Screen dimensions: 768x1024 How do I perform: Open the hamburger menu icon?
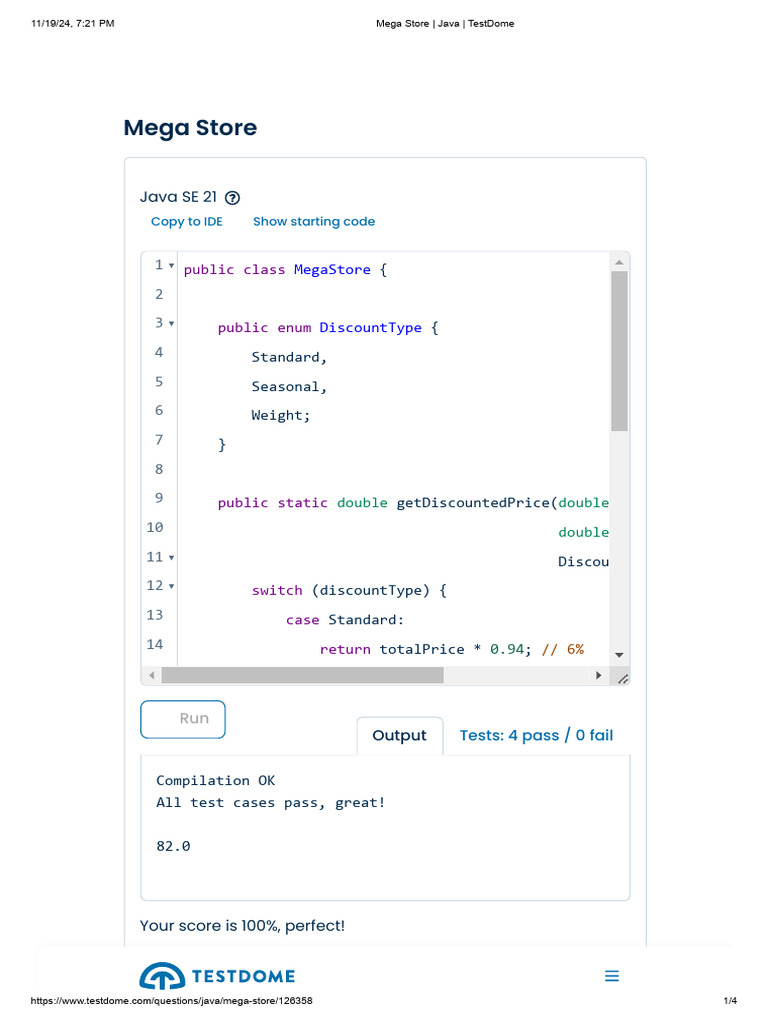tap(612, 976)
